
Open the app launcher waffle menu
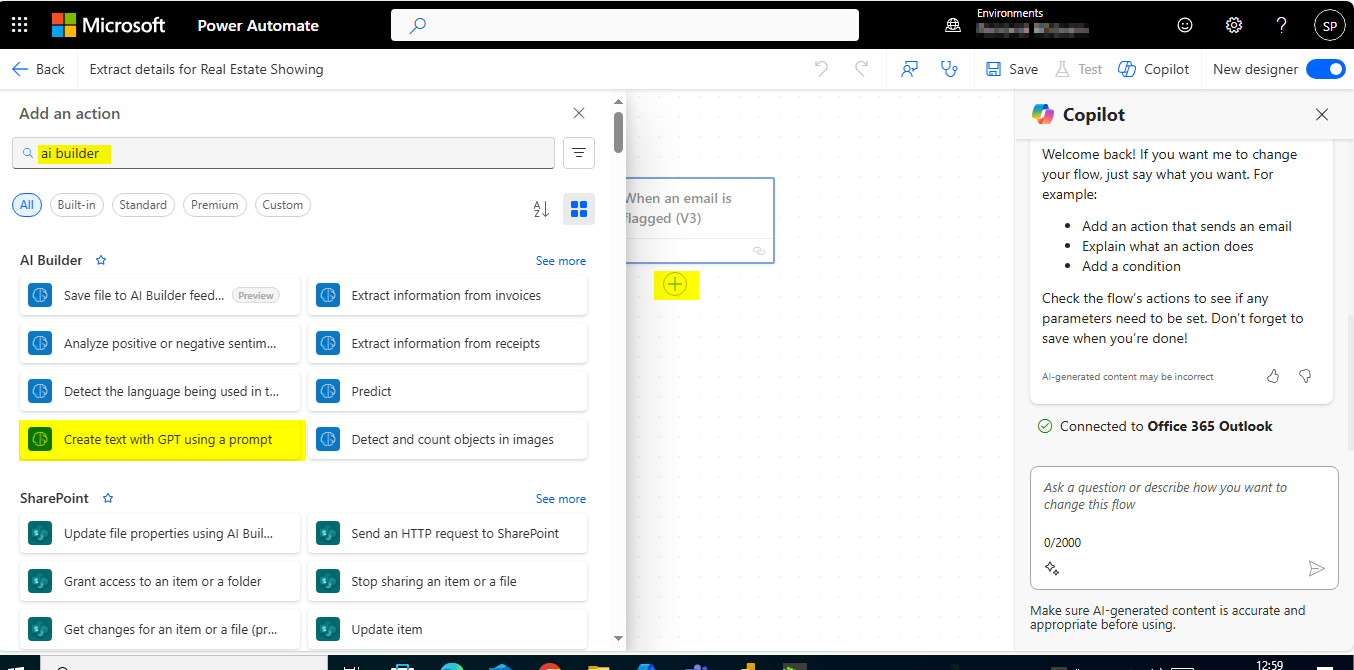[20, 25]
